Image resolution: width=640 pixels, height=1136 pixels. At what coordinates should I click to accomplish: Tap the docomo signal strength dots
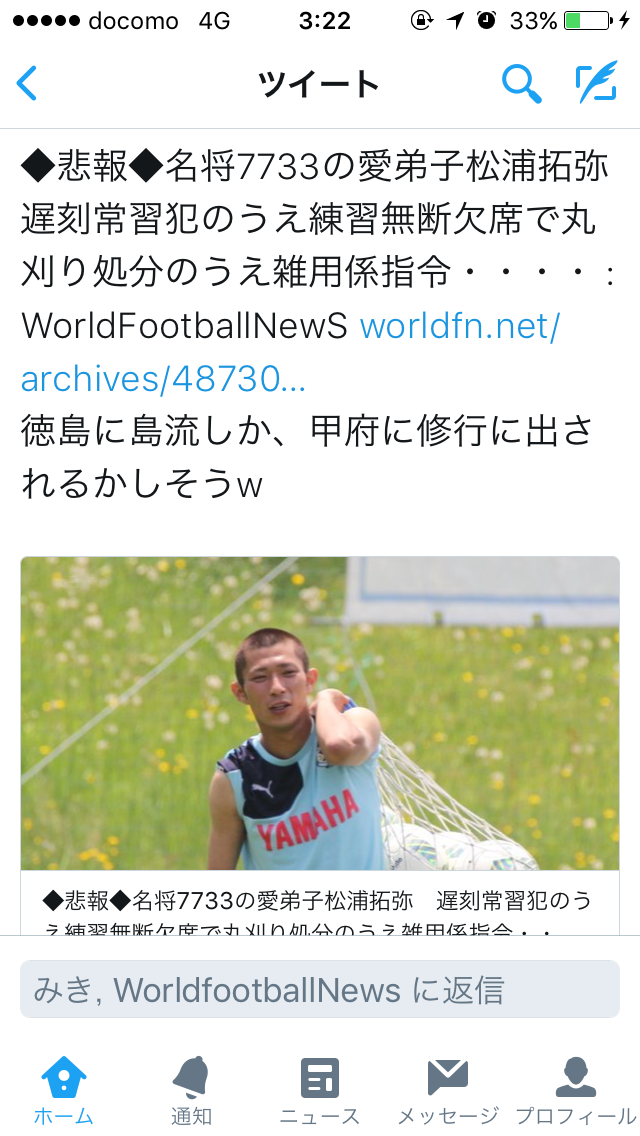pyautogui.click(x=46, y=20)
